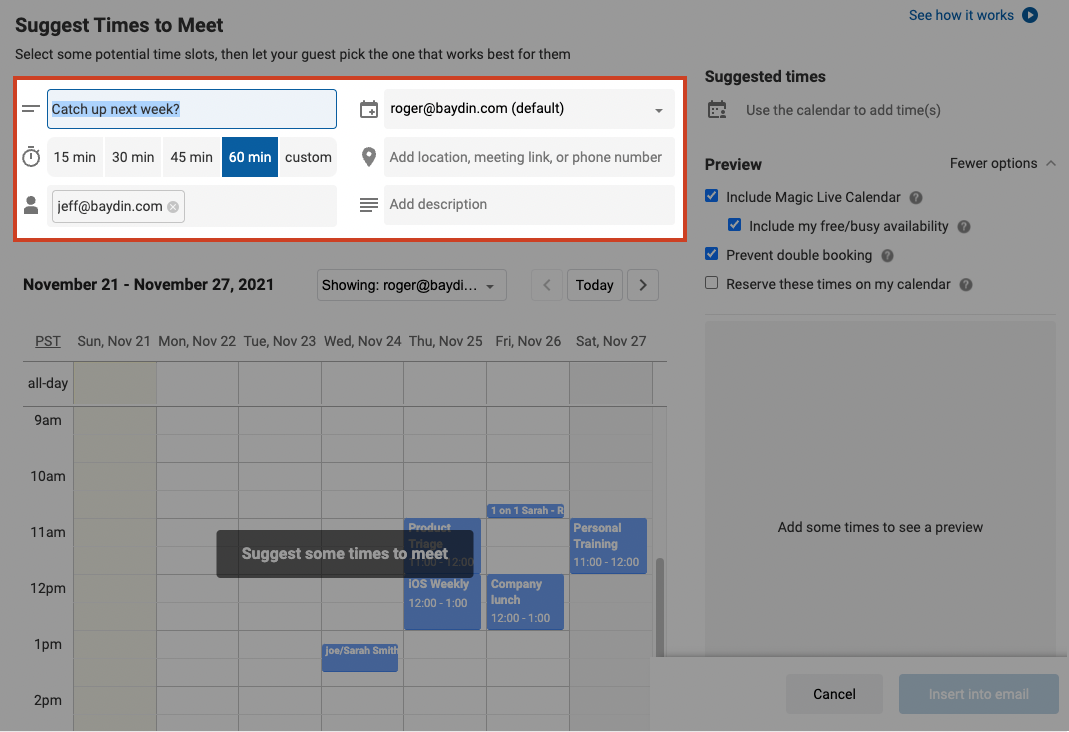Screen dimensions: 1069x732
Task: Click help icon next to Prevent double booking
Action: 888,256
